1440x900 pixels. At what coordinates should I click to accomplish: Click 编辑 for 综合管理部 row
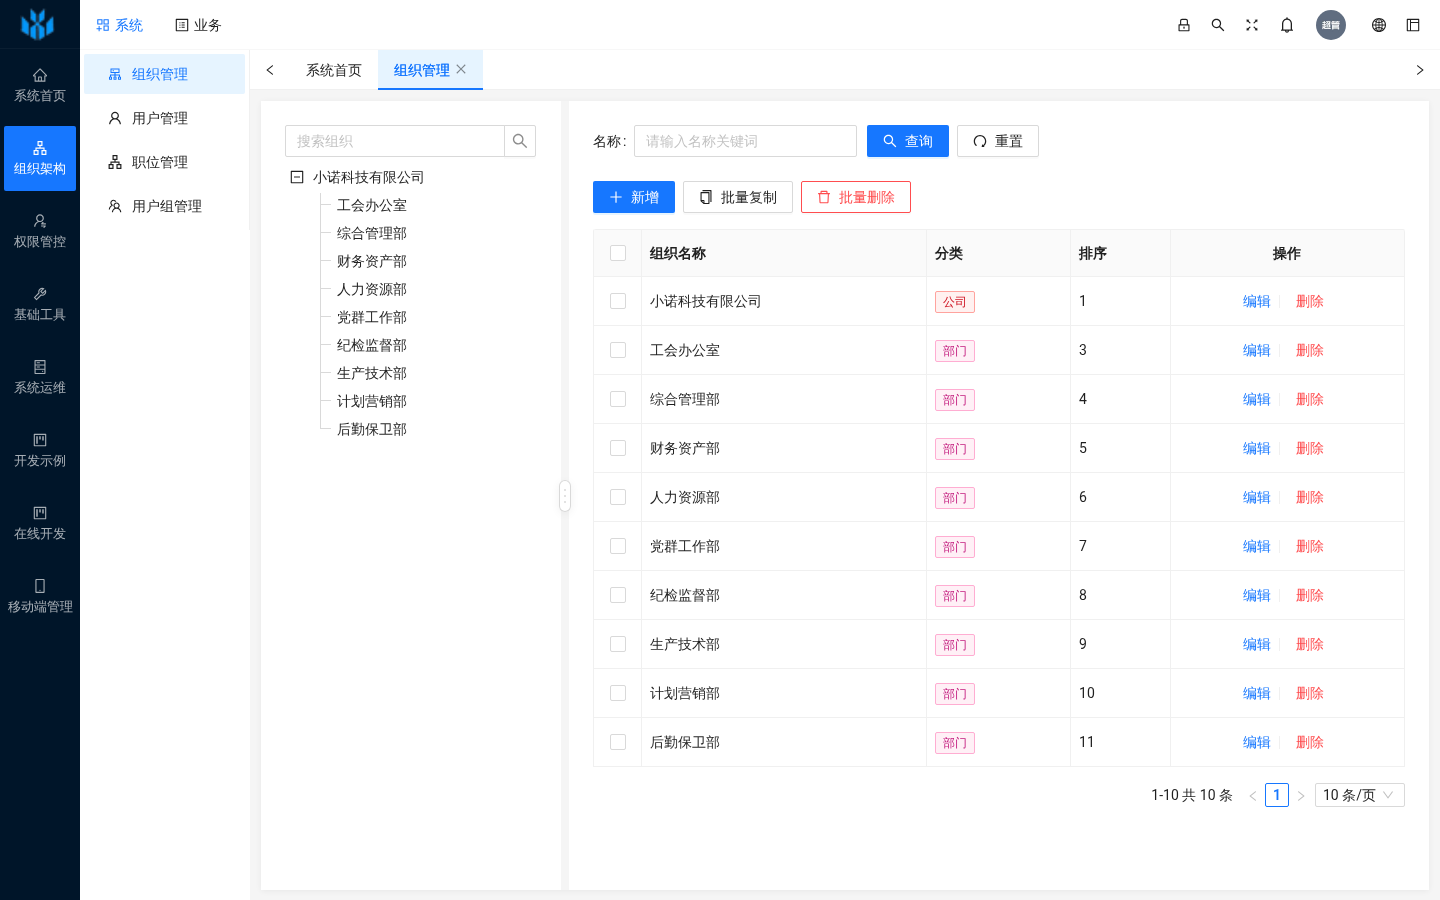coord(1256,399)
